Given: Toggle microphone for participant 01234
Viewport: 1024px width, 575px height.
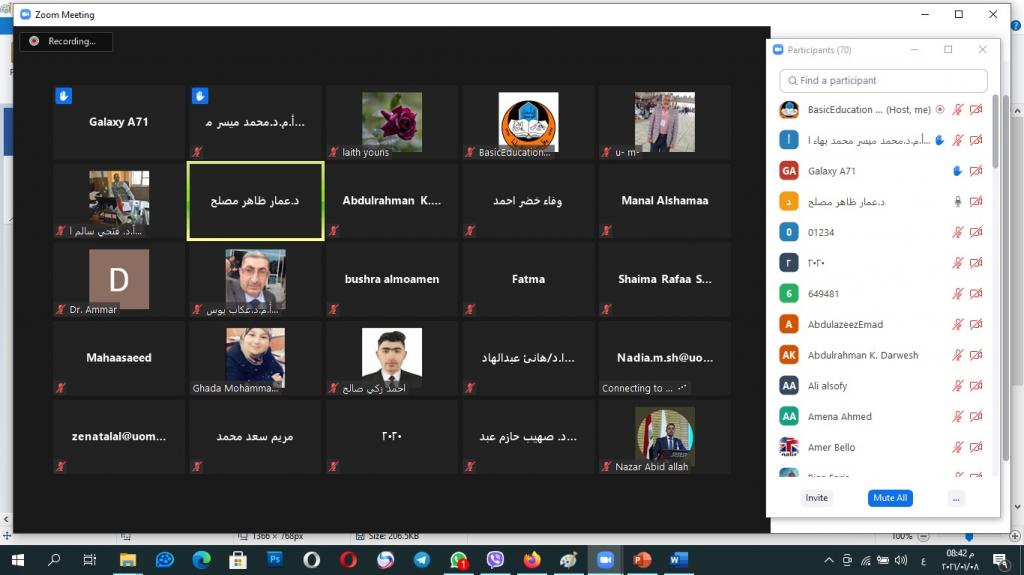Looking at the screenshot, I should point(957,233).
